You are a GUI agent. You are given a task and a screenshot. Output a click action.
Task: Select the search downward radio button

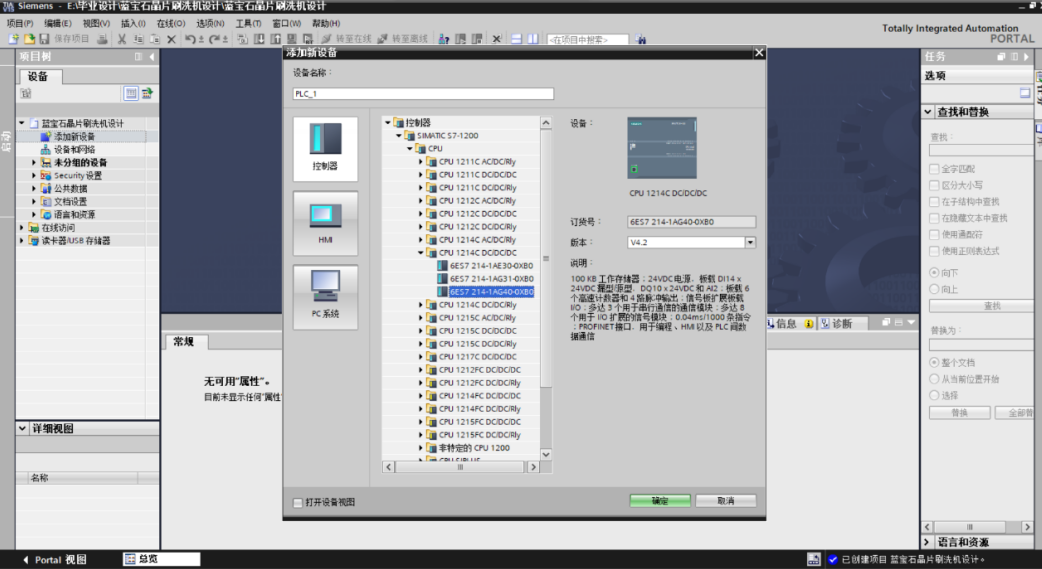coord(934,273)
